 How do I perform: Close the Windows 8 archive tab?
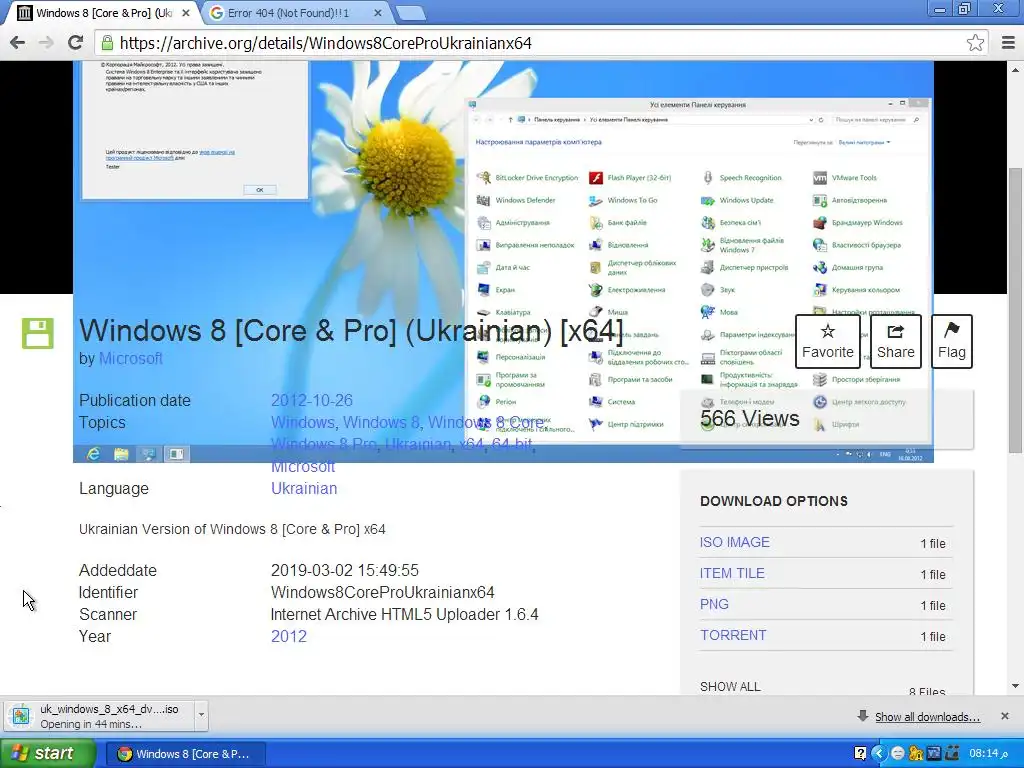tap(185, 13)
